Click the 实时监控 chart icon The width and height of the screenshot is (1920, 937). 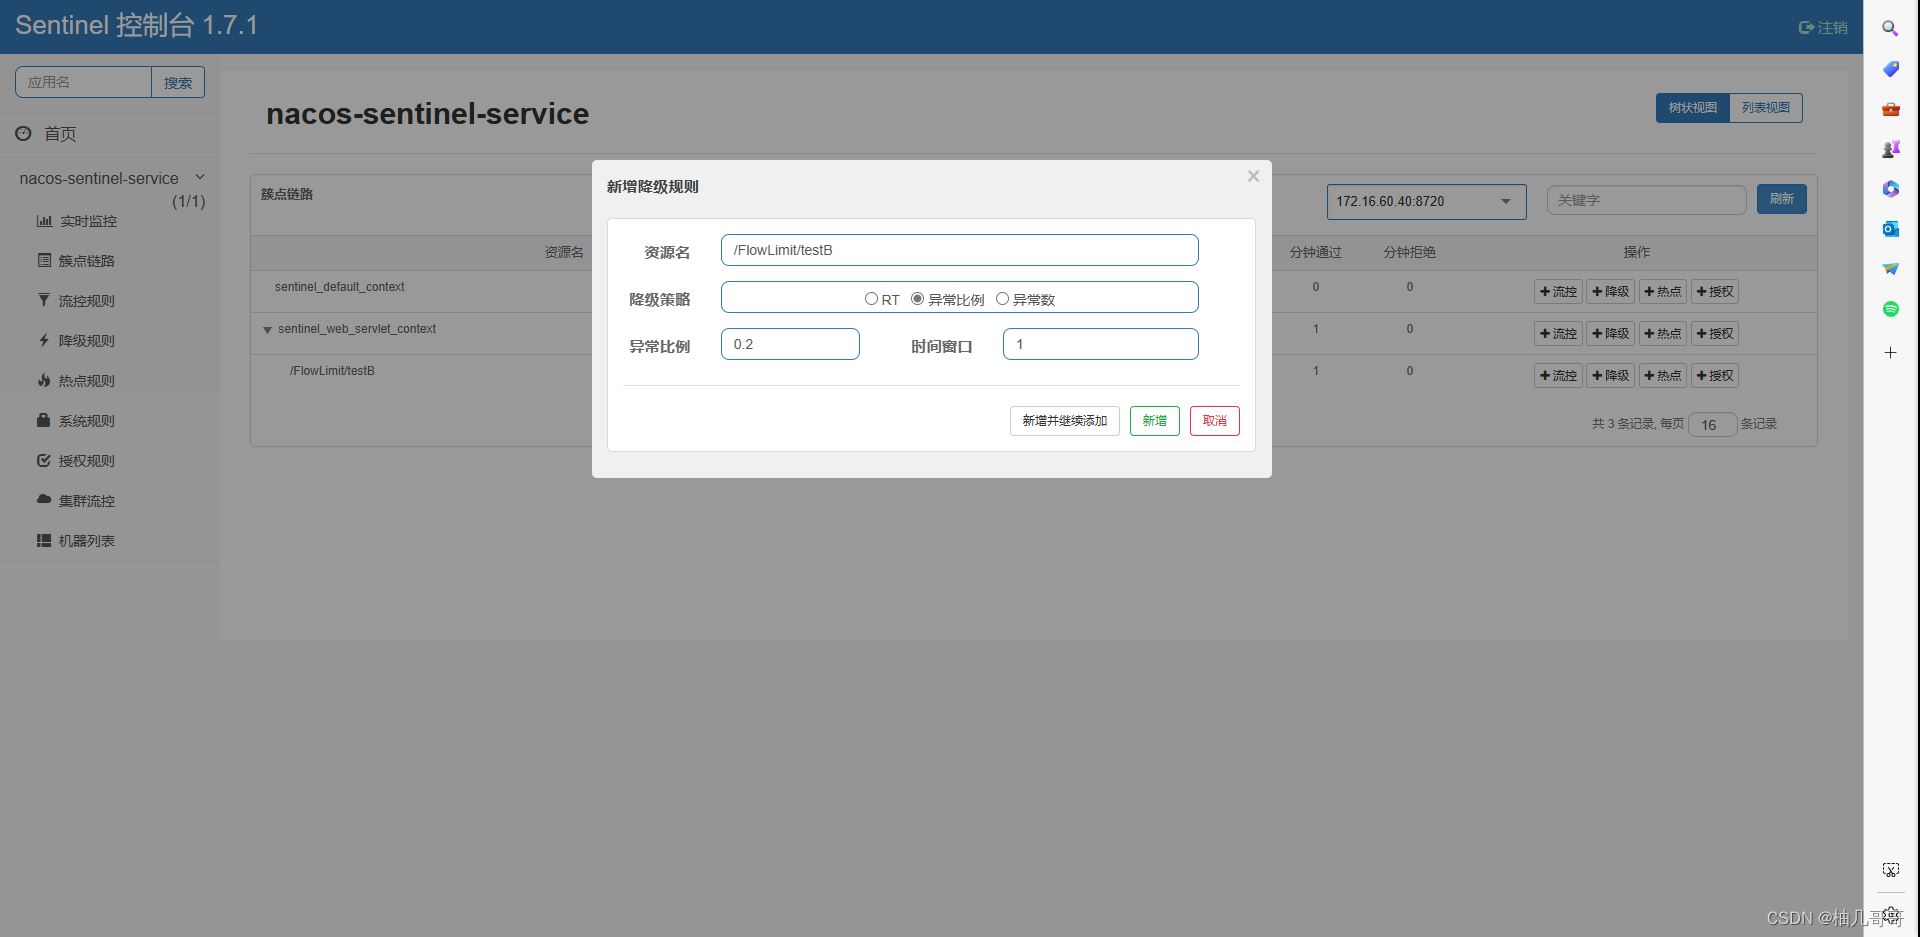[x=44, y=221]
